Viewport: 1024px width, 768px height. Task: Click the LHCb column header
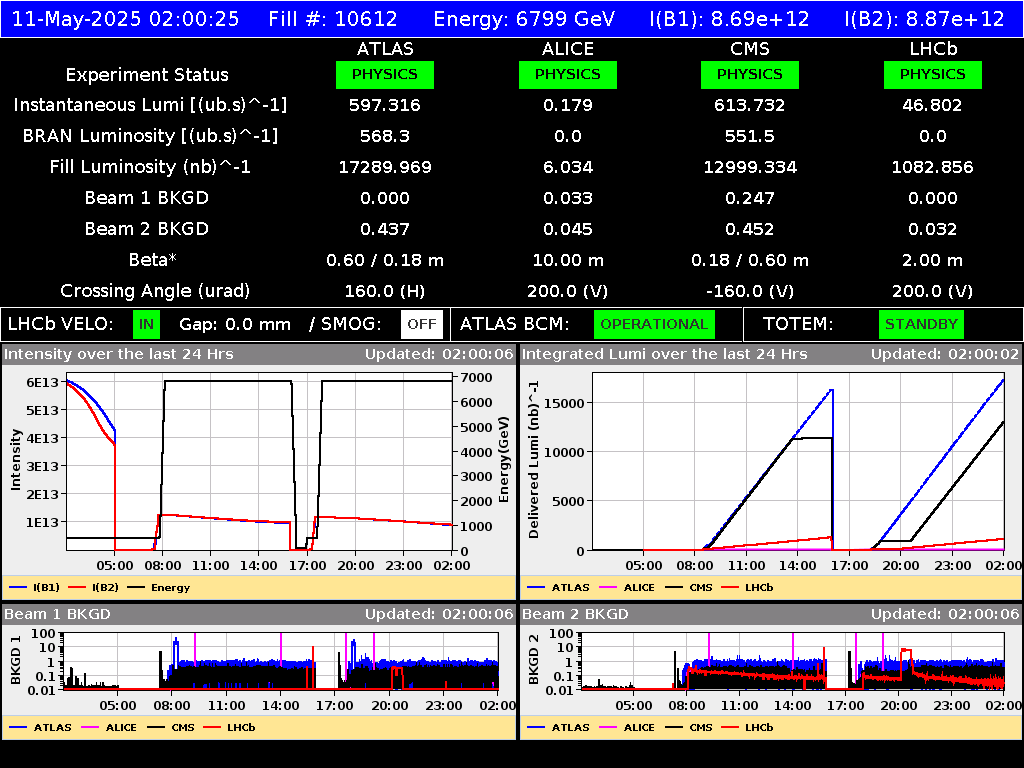[933, 49]
